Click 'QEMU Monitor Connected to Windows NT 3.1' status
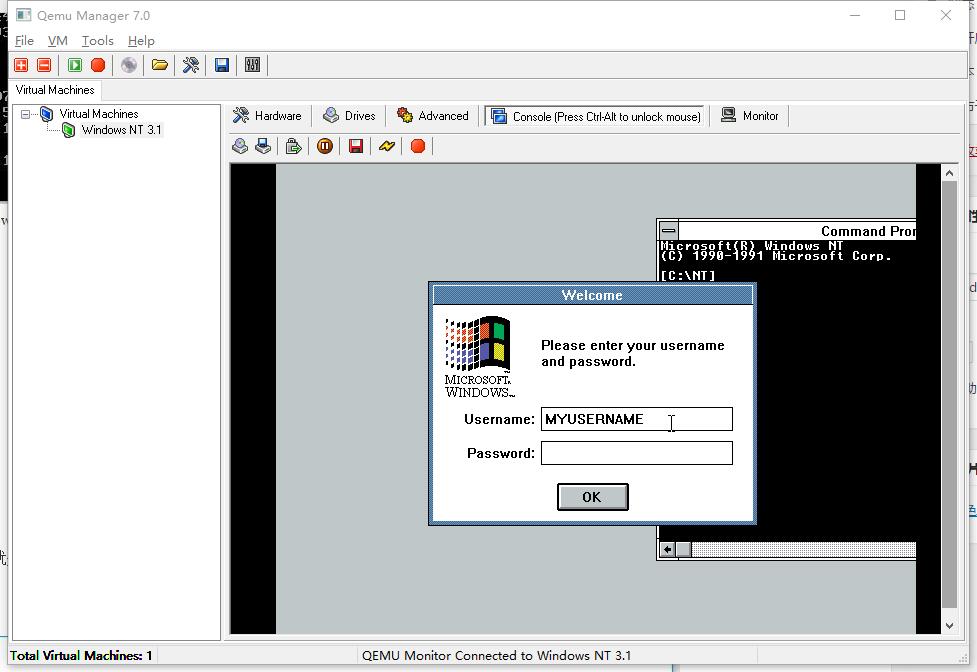977x672 pixels. 496,656
